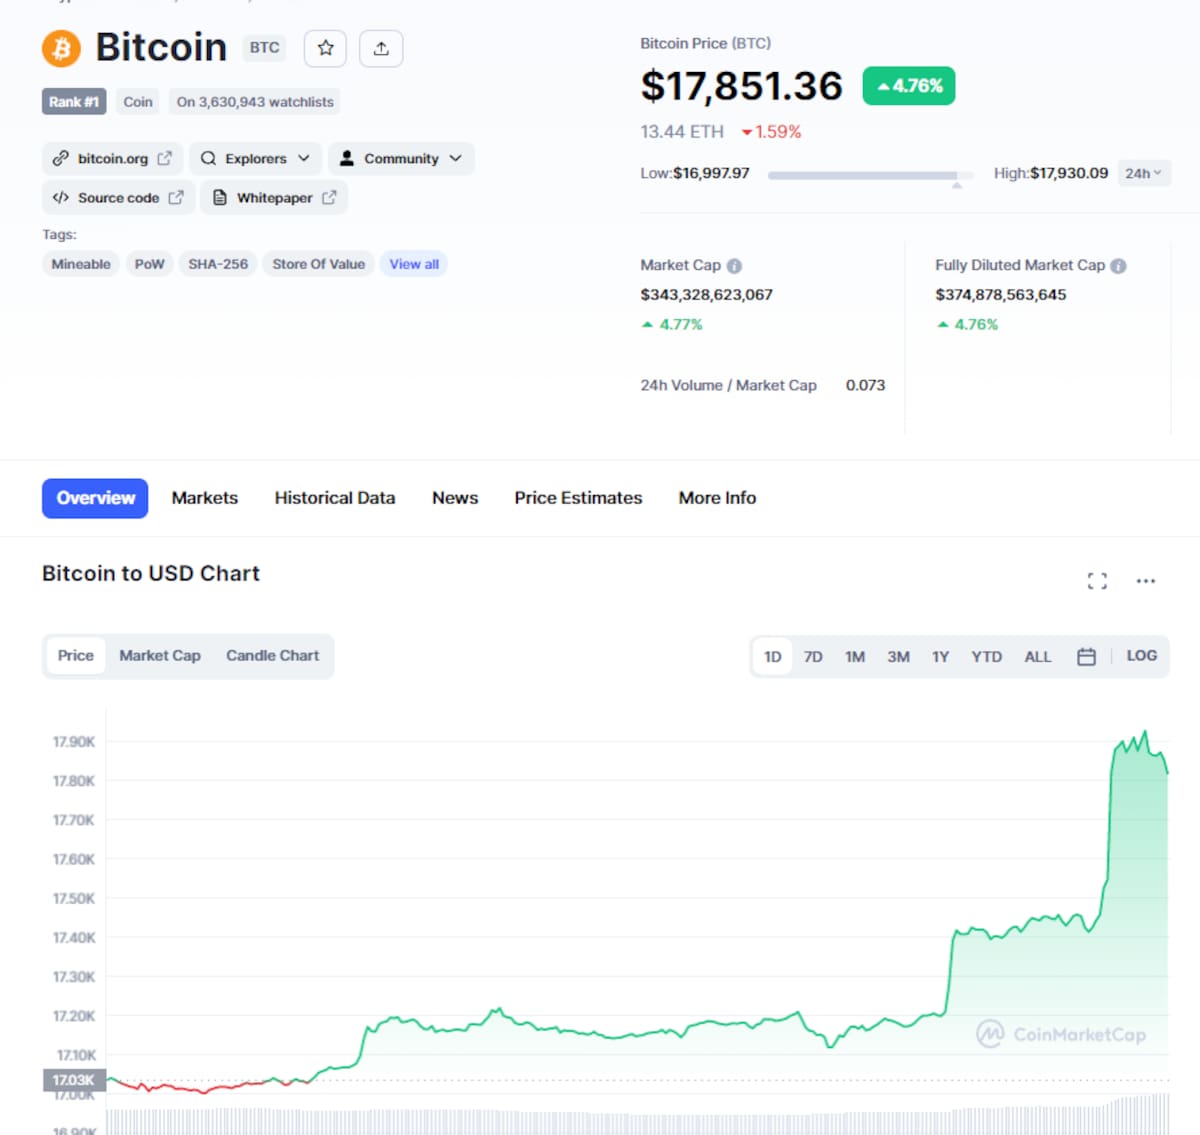
Task: Click the Whitepaper link
Action: [x=274, y=198]
